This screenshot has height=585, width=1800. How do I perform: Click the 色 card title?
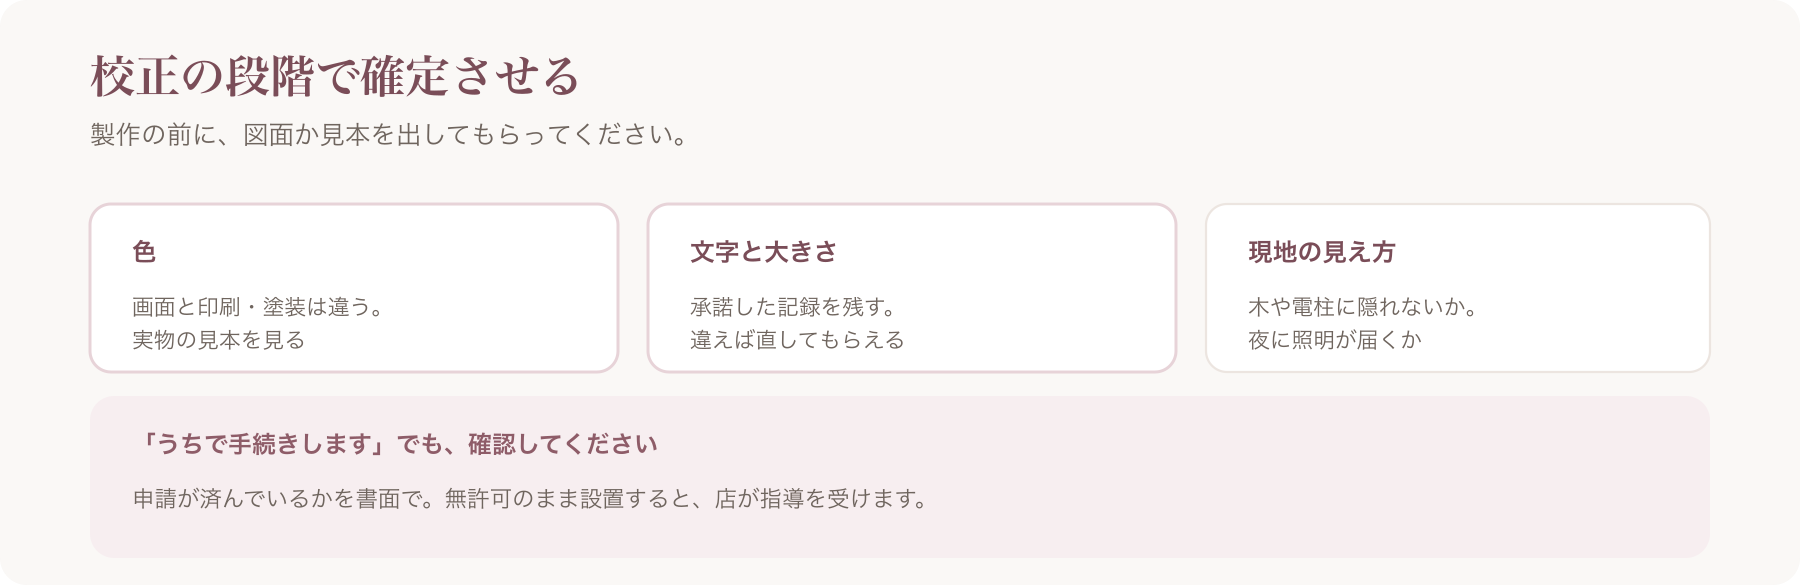tap(144, 252)
